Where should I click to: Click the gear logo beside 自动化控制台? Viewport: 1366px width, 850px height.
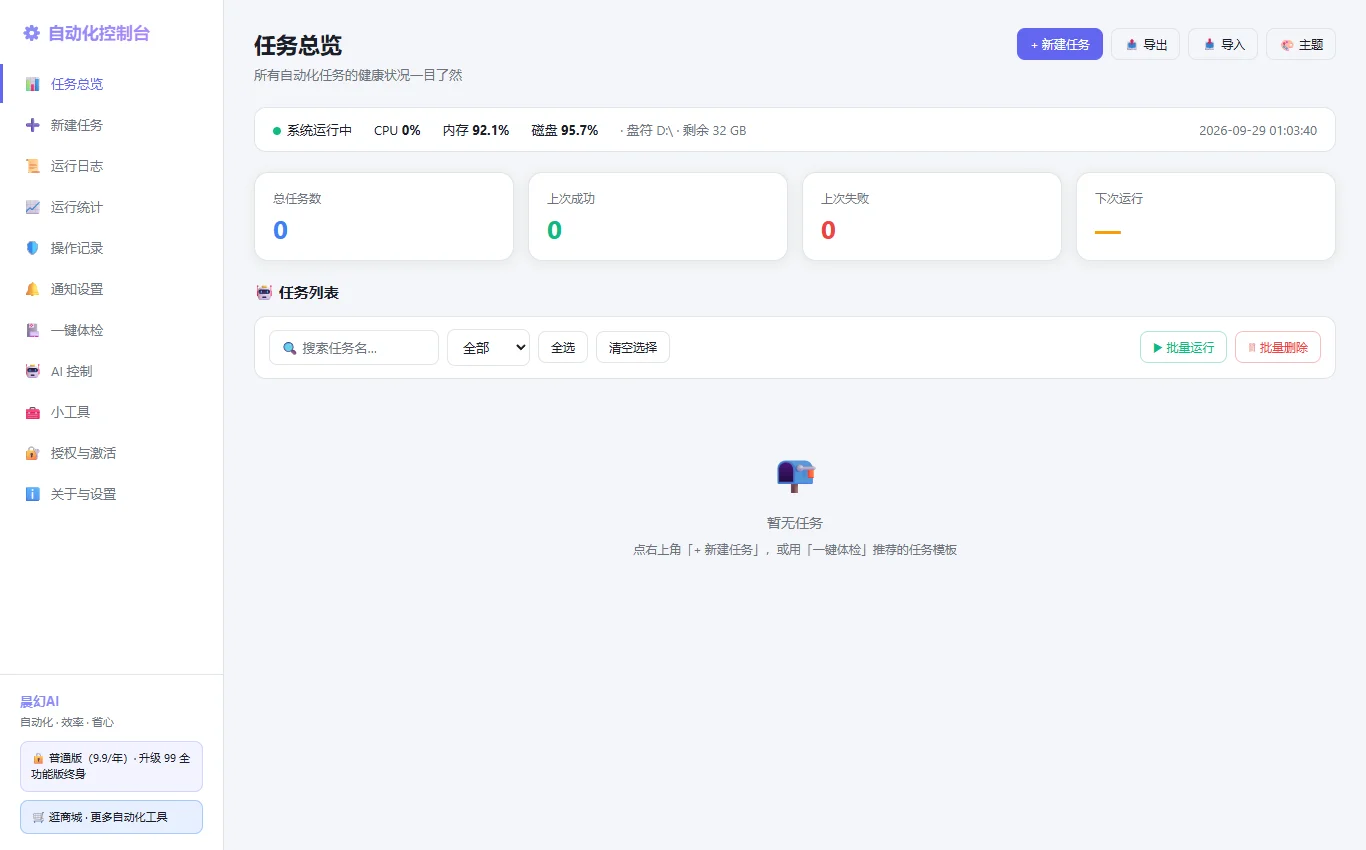pyautogui.click(x=32, y=33)
